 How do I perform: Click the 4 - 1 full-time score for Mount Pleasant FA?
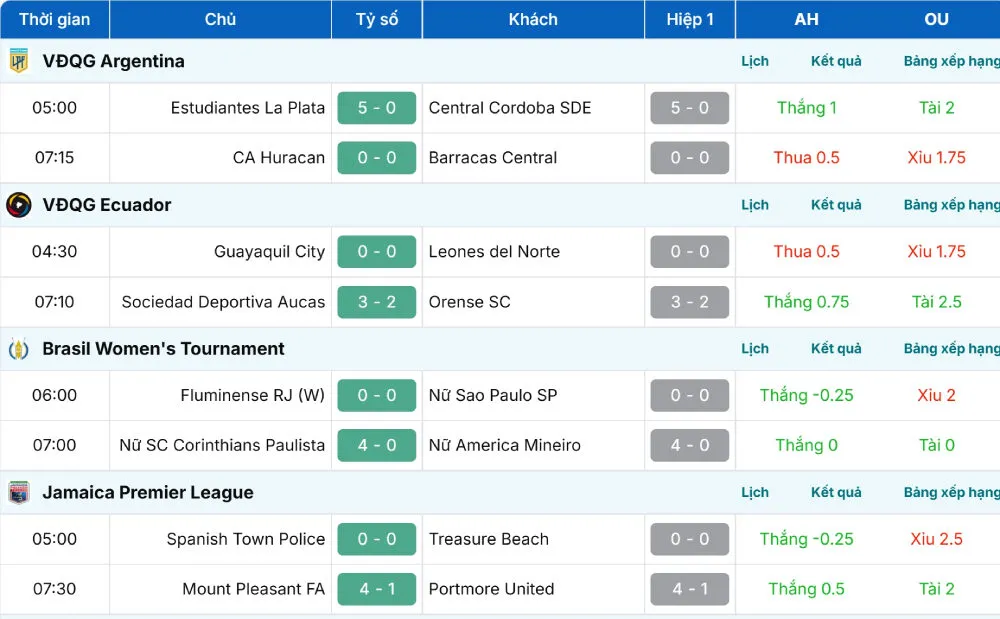377,589
